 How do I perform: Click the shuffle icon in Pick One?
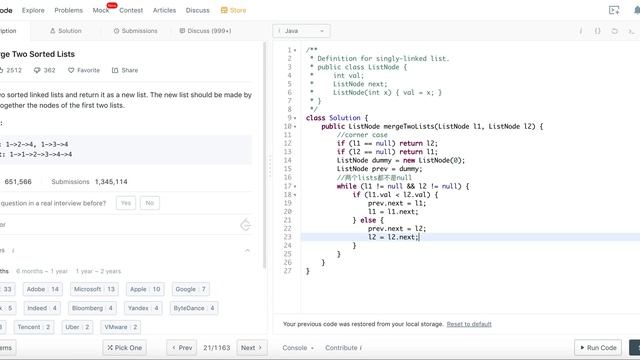pyautogui.click(x=110, y=348)
